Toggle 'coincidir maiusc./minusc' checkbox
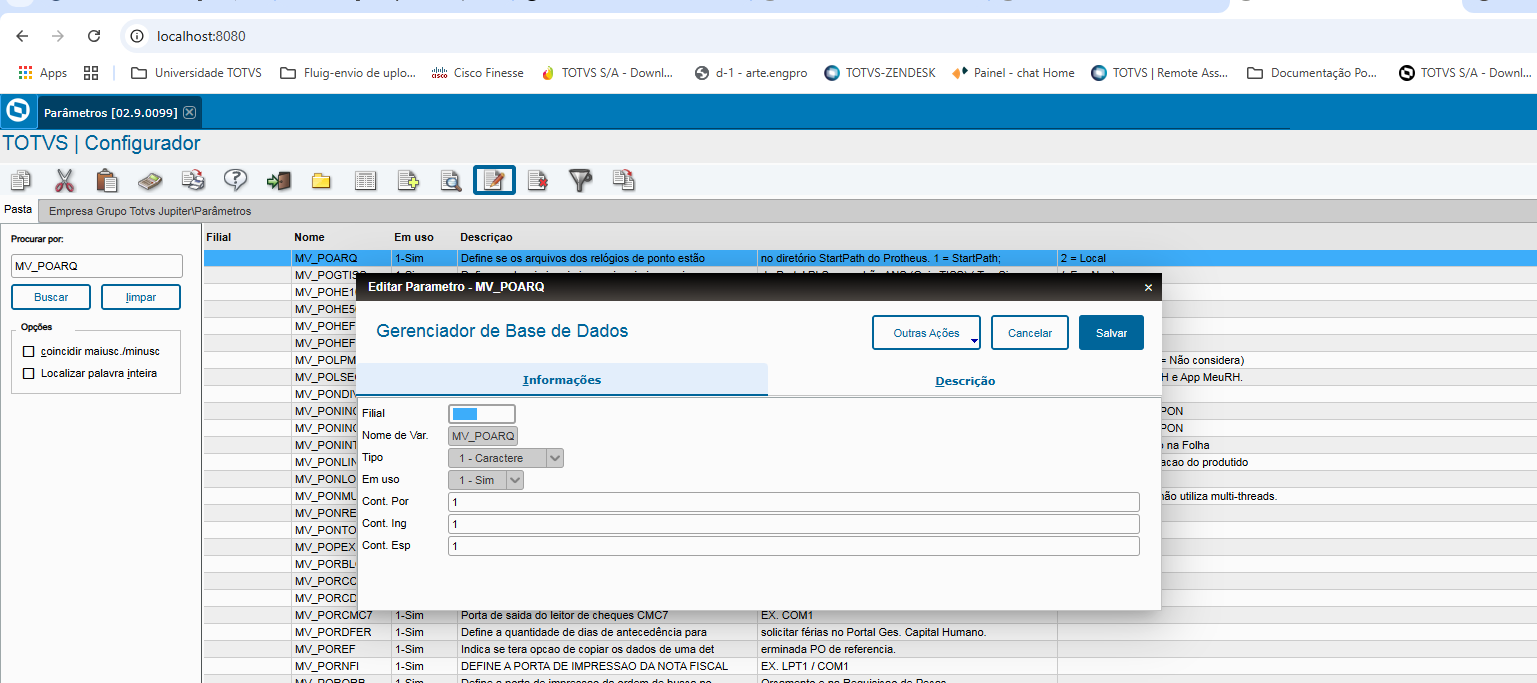 pyautogui.click(x=29, y=352)
